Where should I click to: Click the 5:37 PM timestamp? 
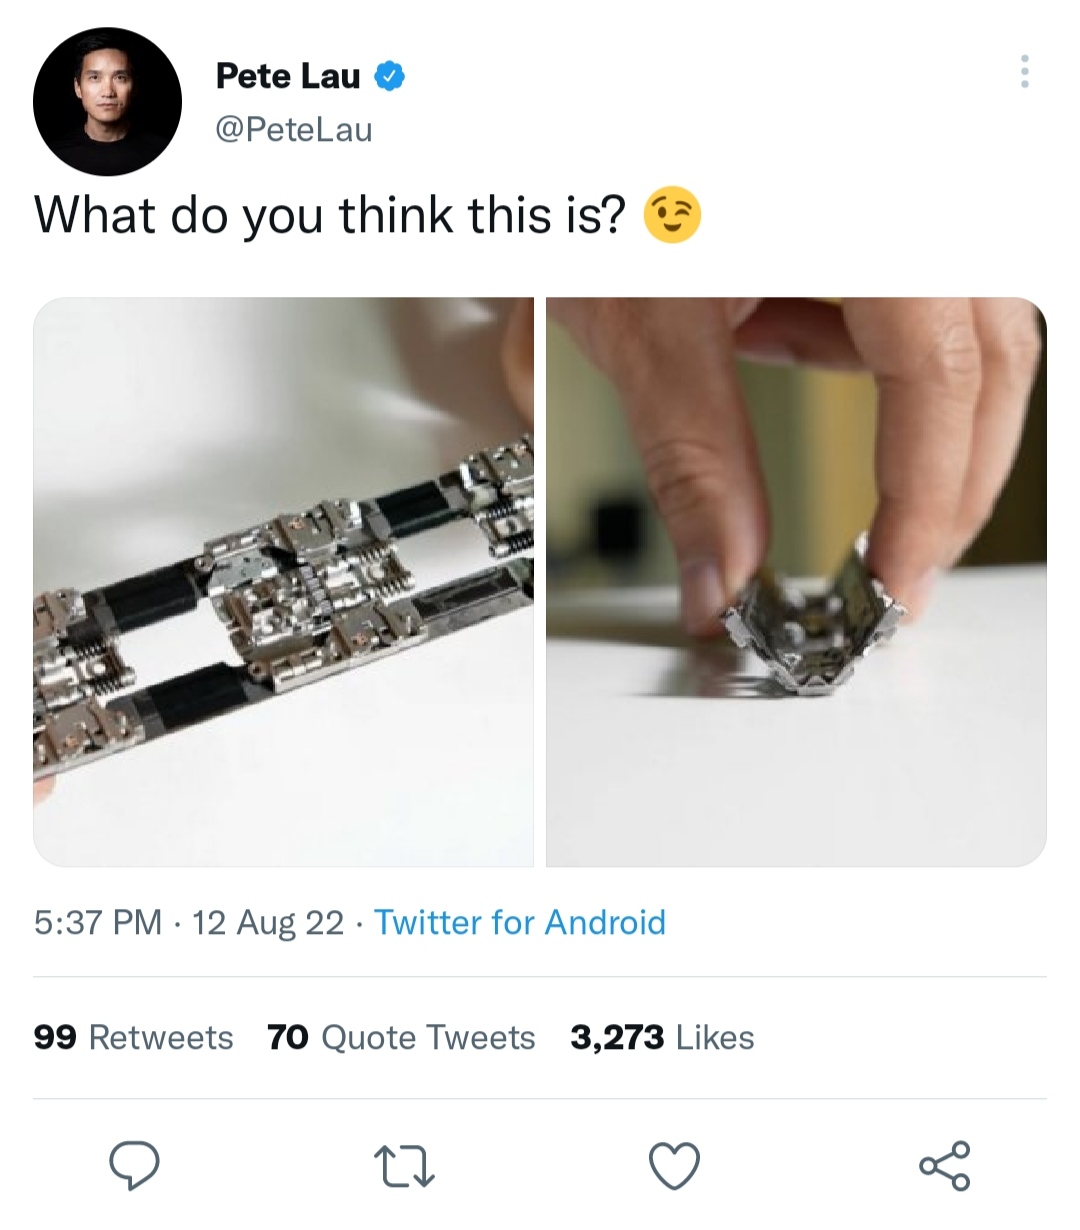(97, 922)
